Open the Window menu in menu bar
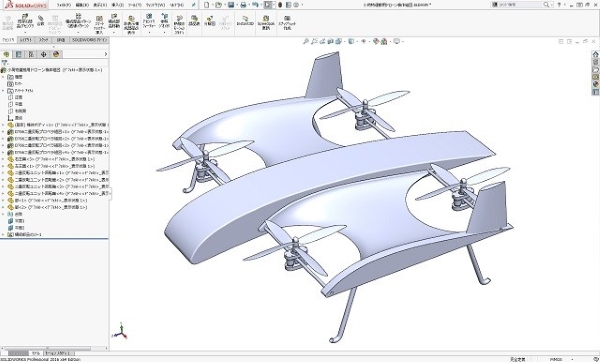Viewport: 600px width, 362px height. pos(155,5)
